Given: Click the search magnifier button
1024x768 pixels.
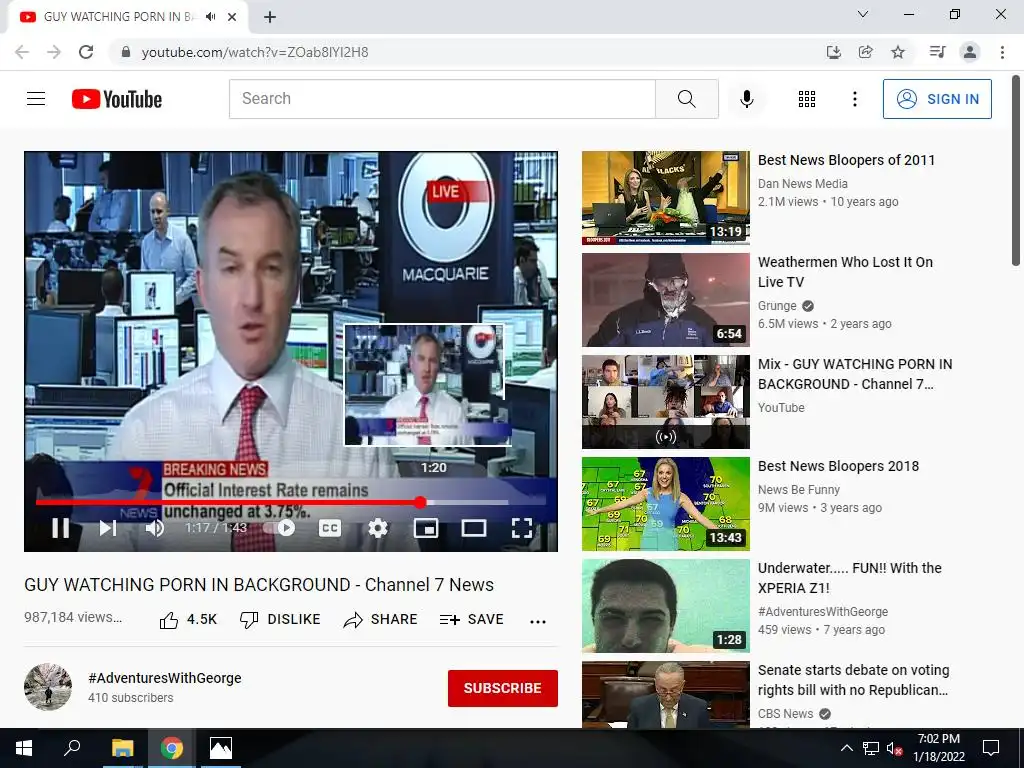Looking at the screenshot, I should click(x=686, y=99).
